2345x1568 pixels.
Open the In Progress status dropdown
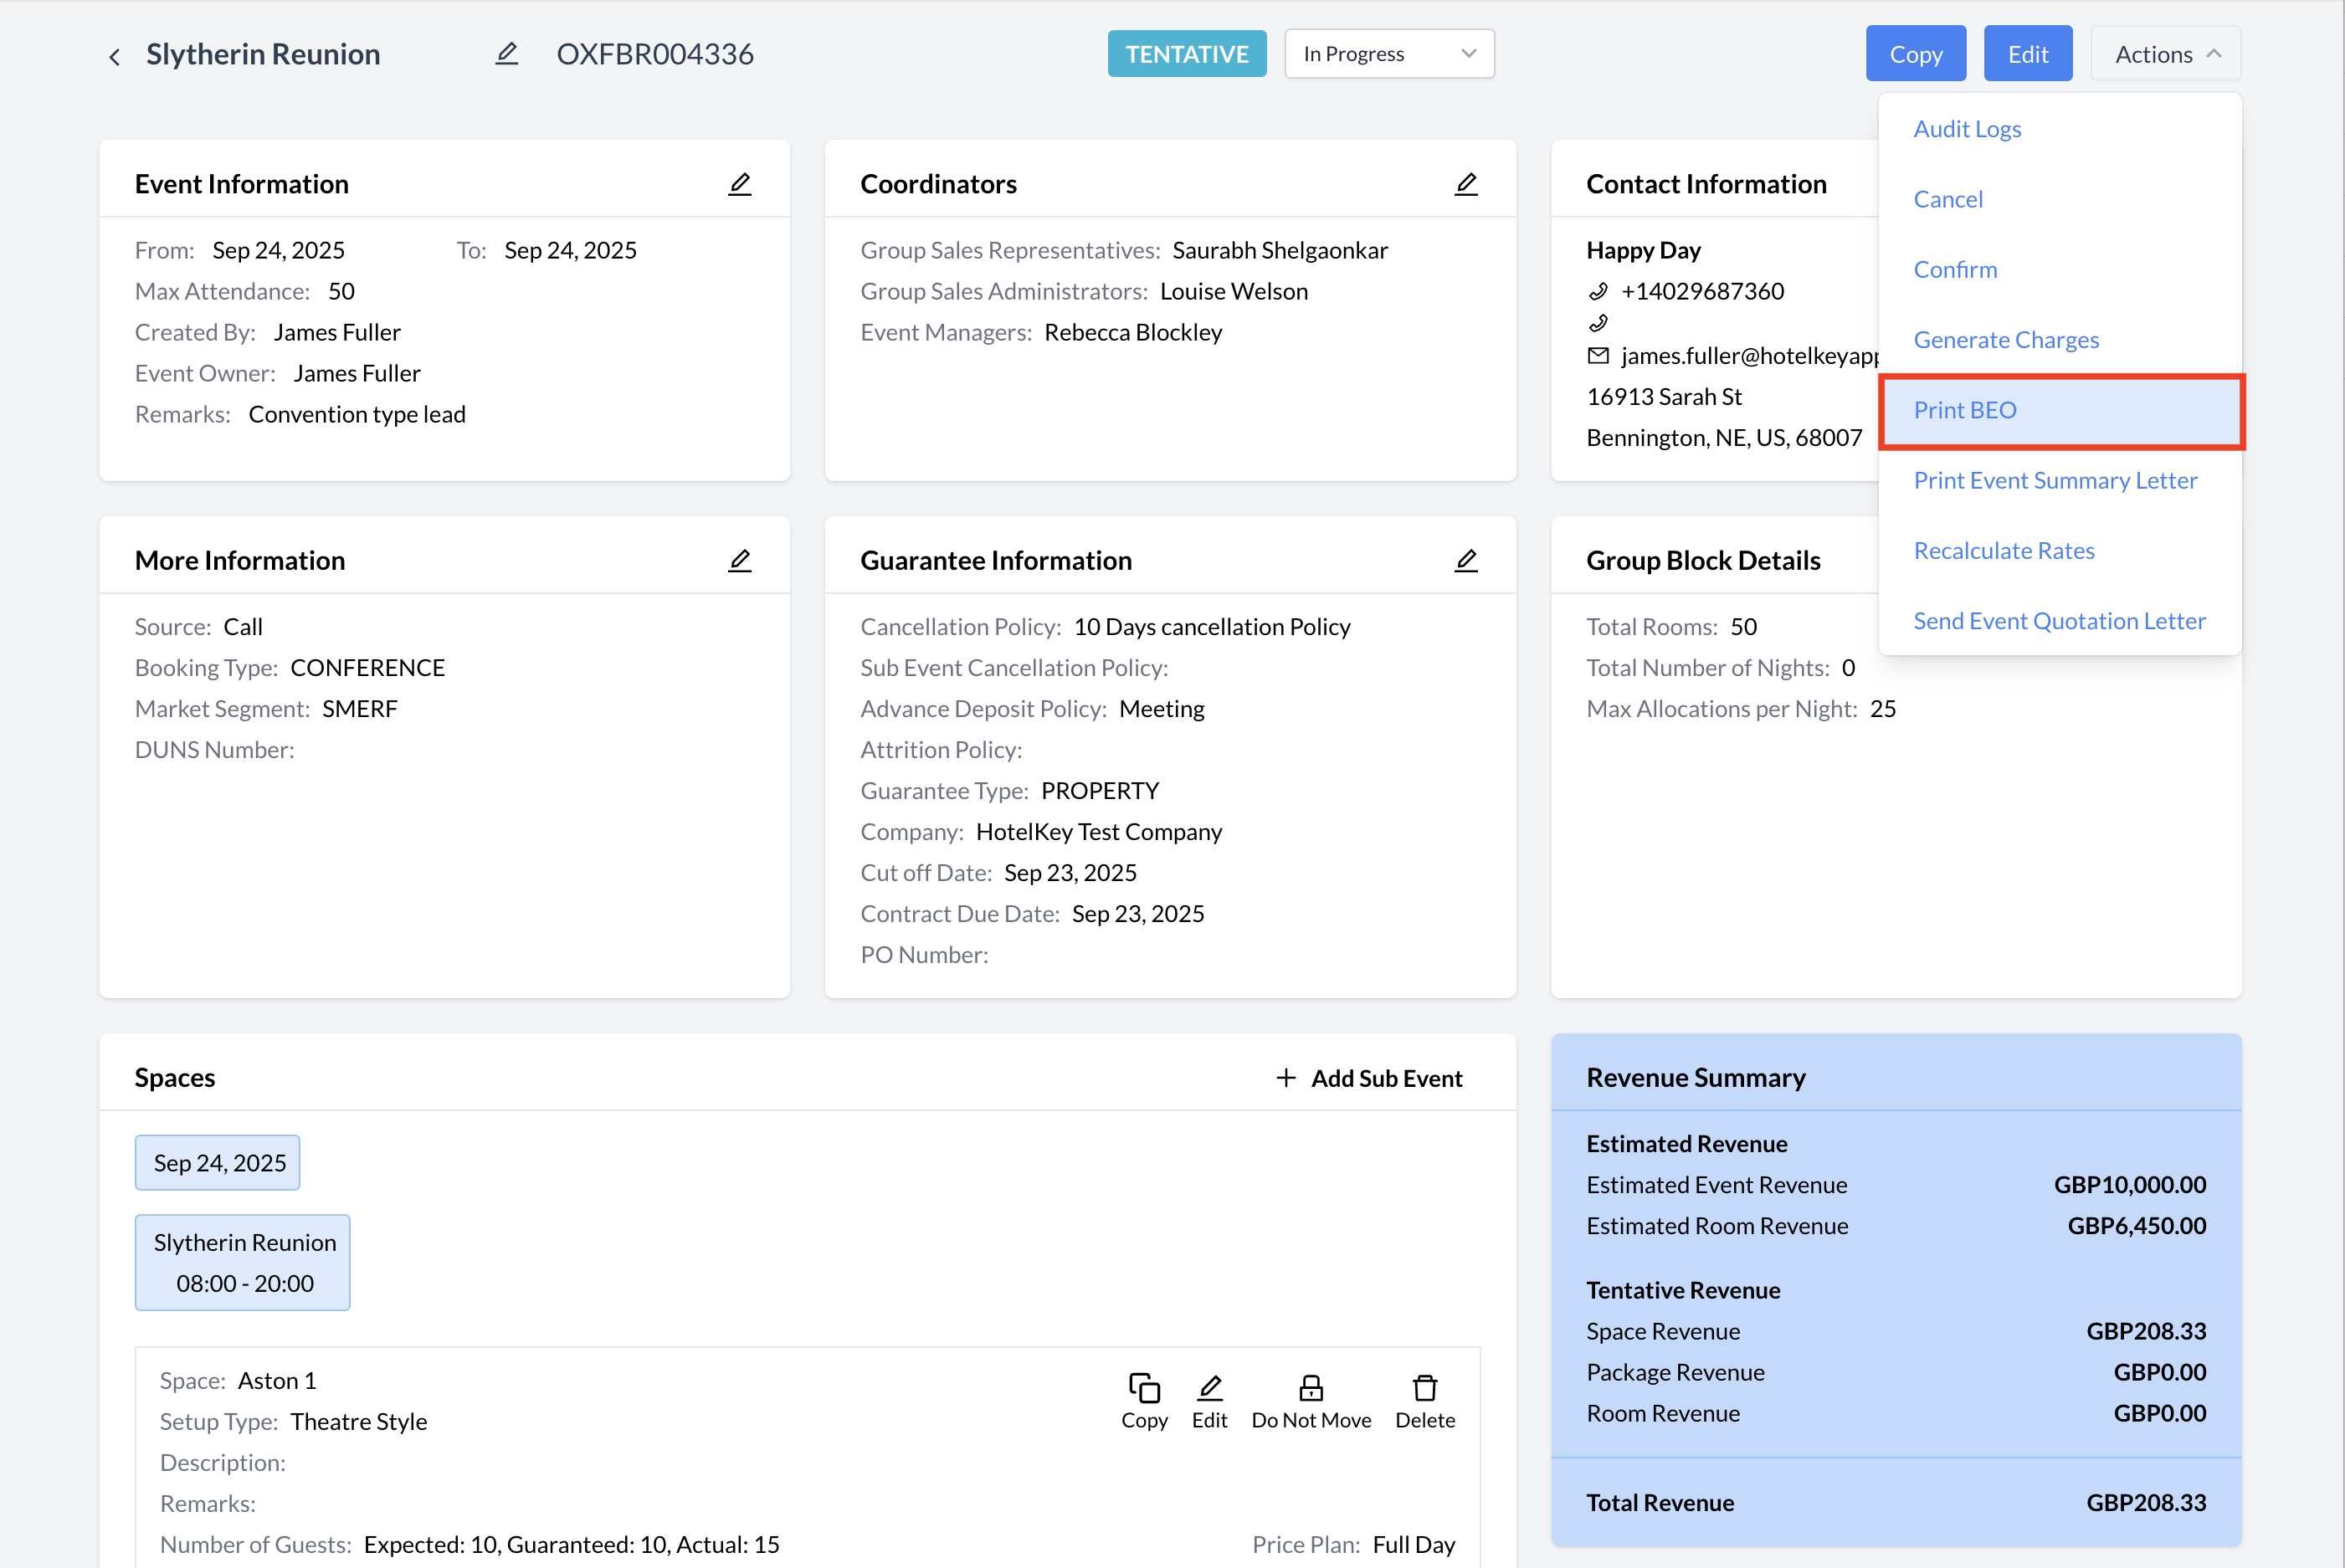pos(1388,54)
